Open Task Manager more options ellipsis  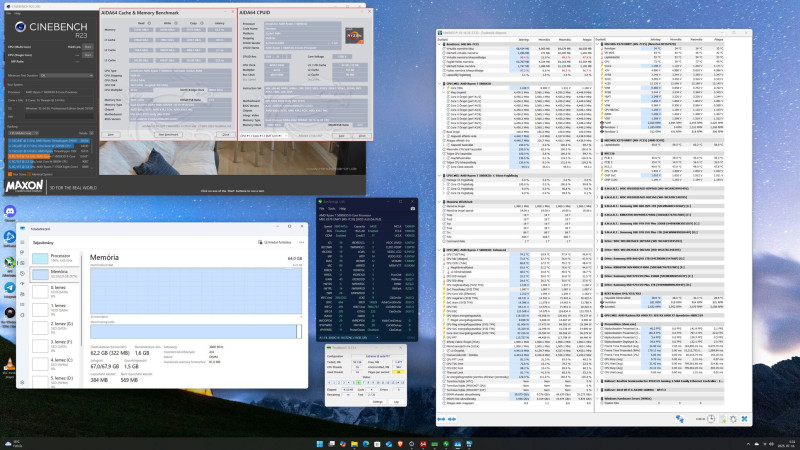click(301, 242)
